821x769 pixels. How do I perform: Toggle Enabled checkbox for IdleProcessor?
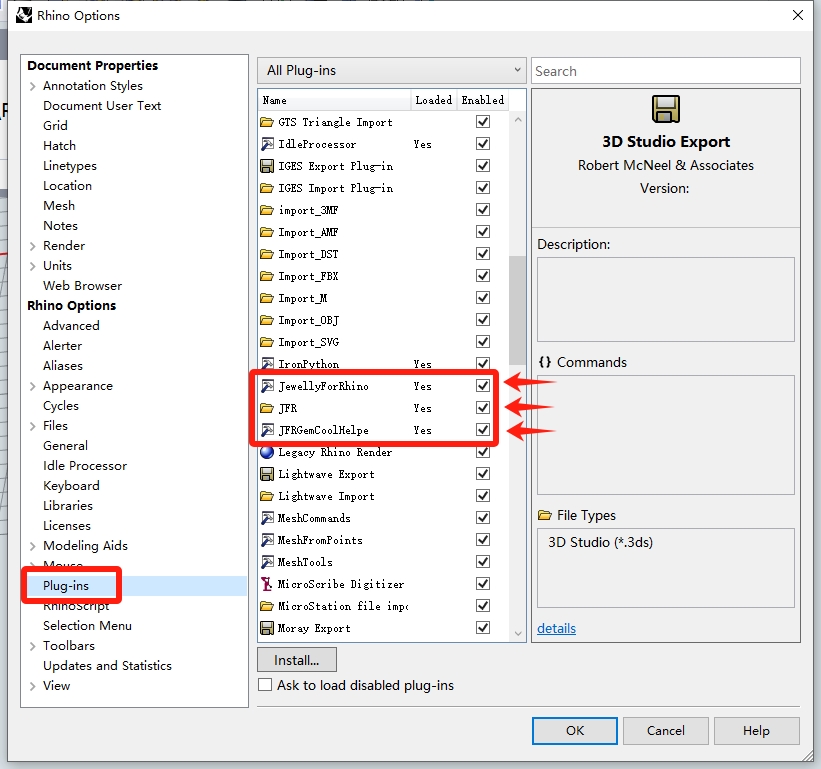pyautogui.click(x=483, y=143)
